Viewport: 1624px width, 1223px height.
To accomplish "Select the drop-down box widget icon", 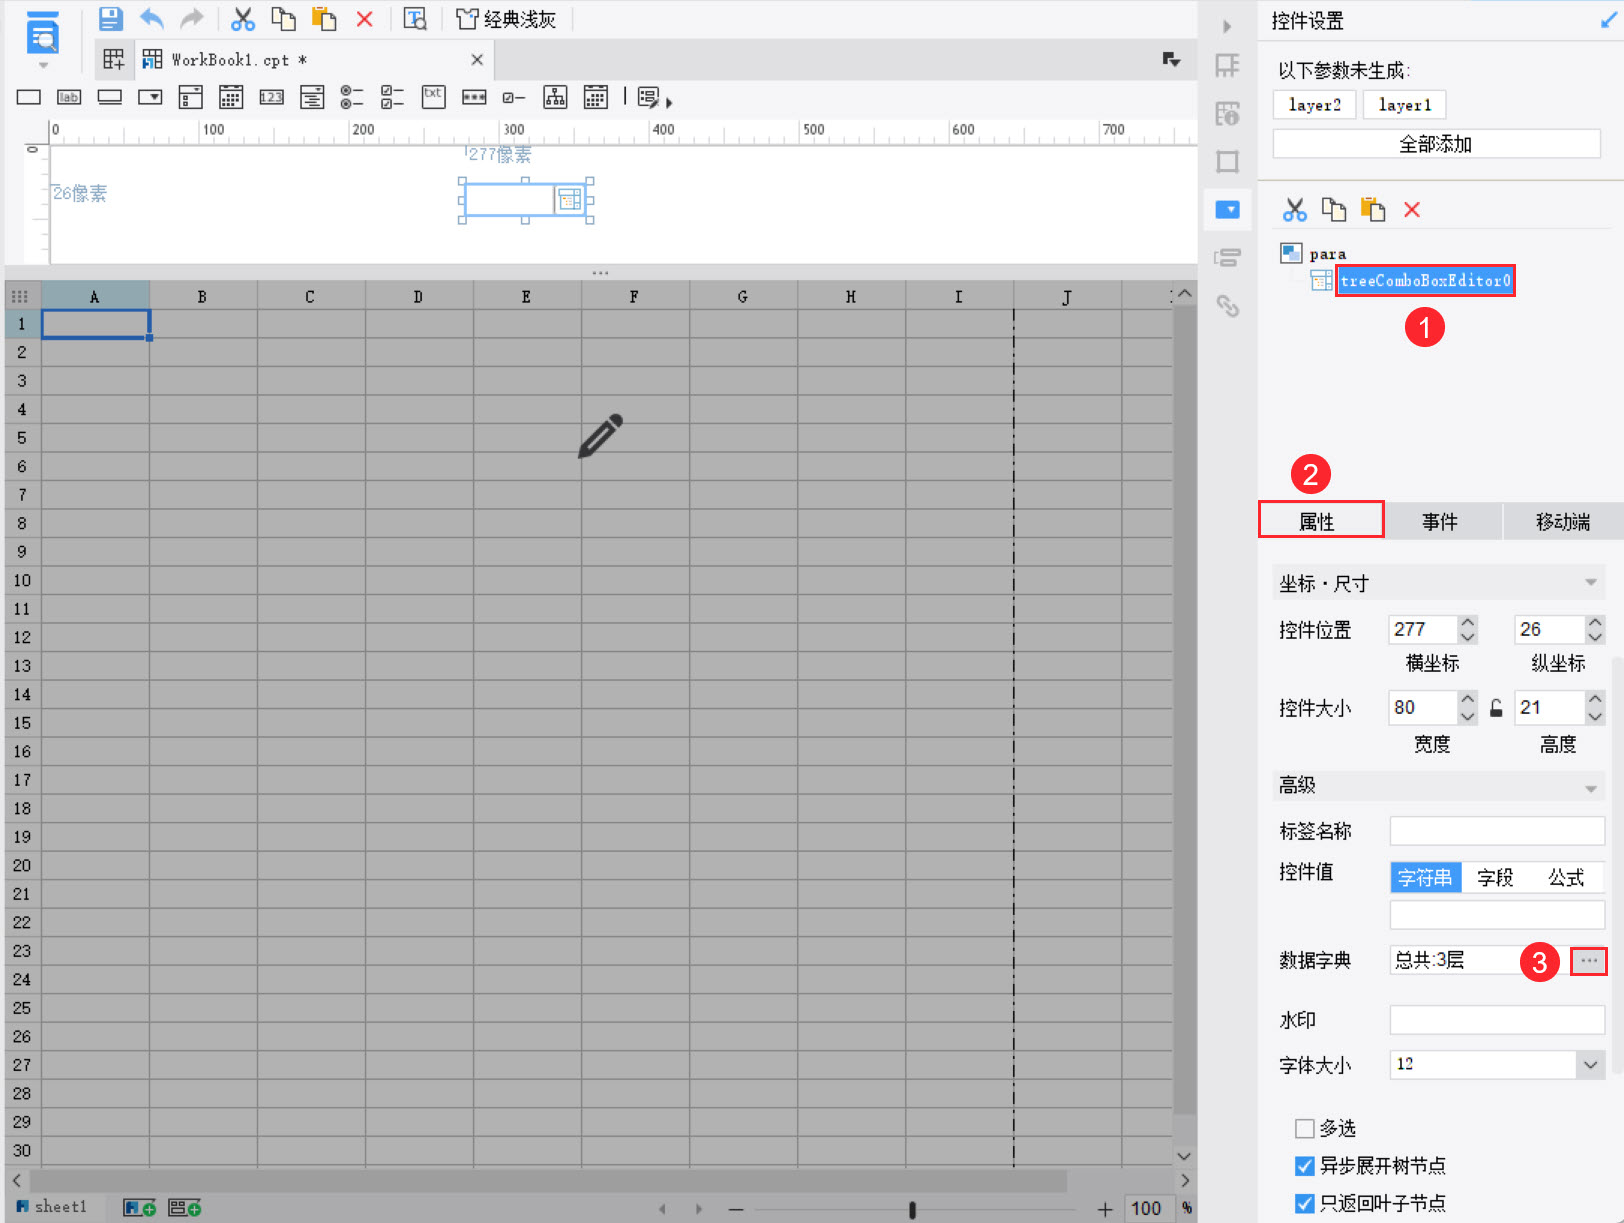I will click(150, 97).
